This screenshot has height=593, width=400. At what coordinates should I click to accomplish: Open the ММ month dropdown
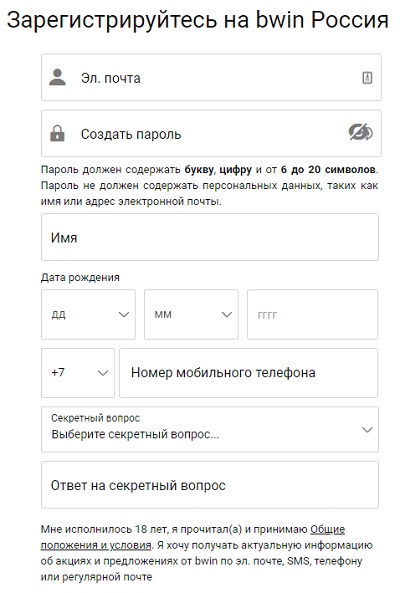pyautogui.click(x=191, y=314)
